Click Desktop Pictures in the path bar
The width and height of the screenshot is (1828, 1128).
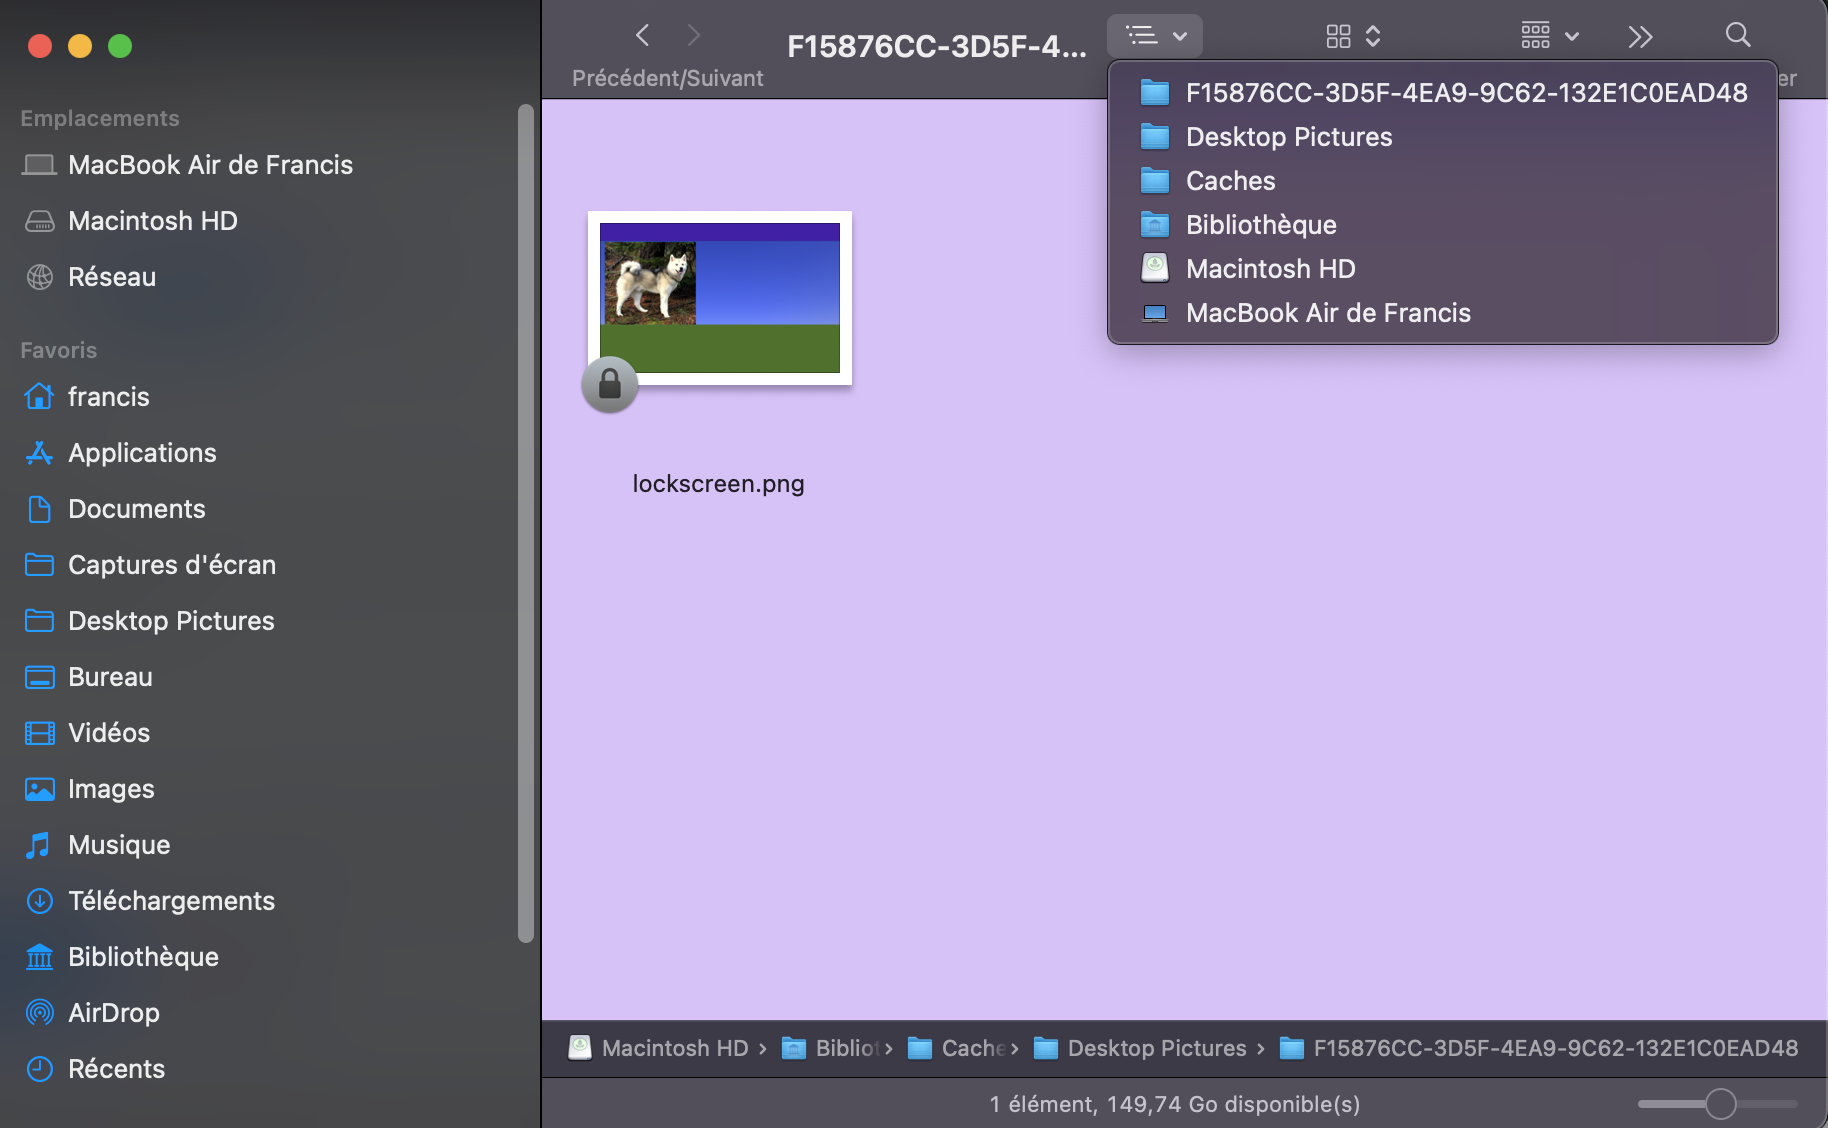click(1140, 1048)
